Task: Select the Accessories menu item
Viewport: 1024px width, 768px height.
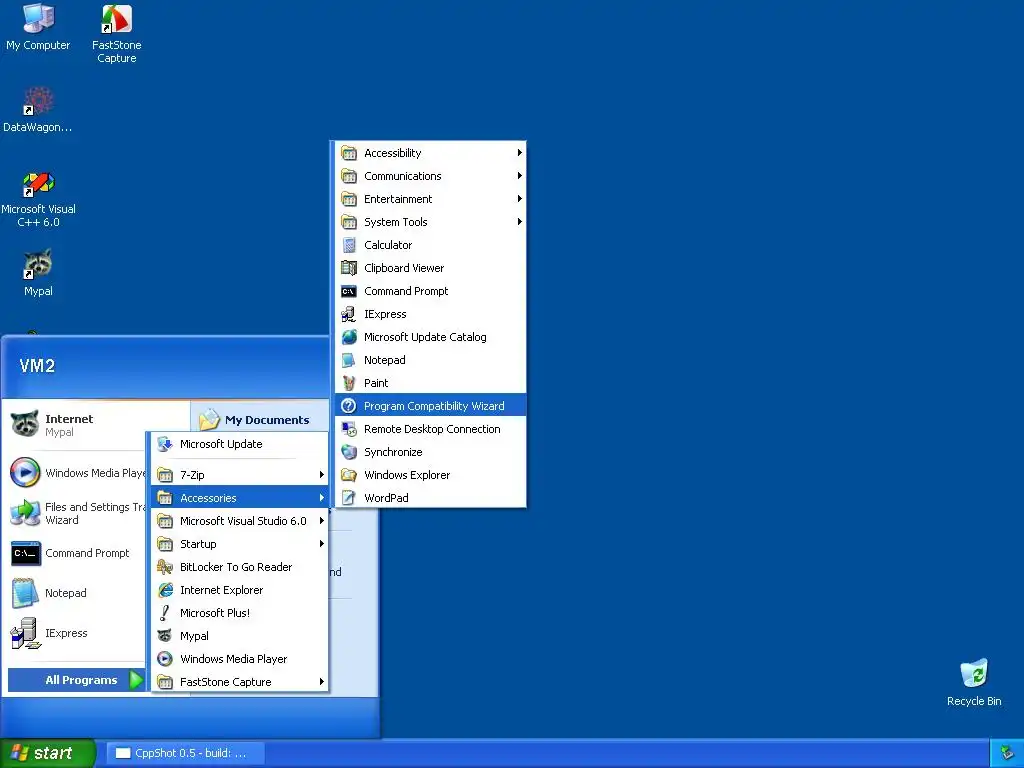Action: 240,498
